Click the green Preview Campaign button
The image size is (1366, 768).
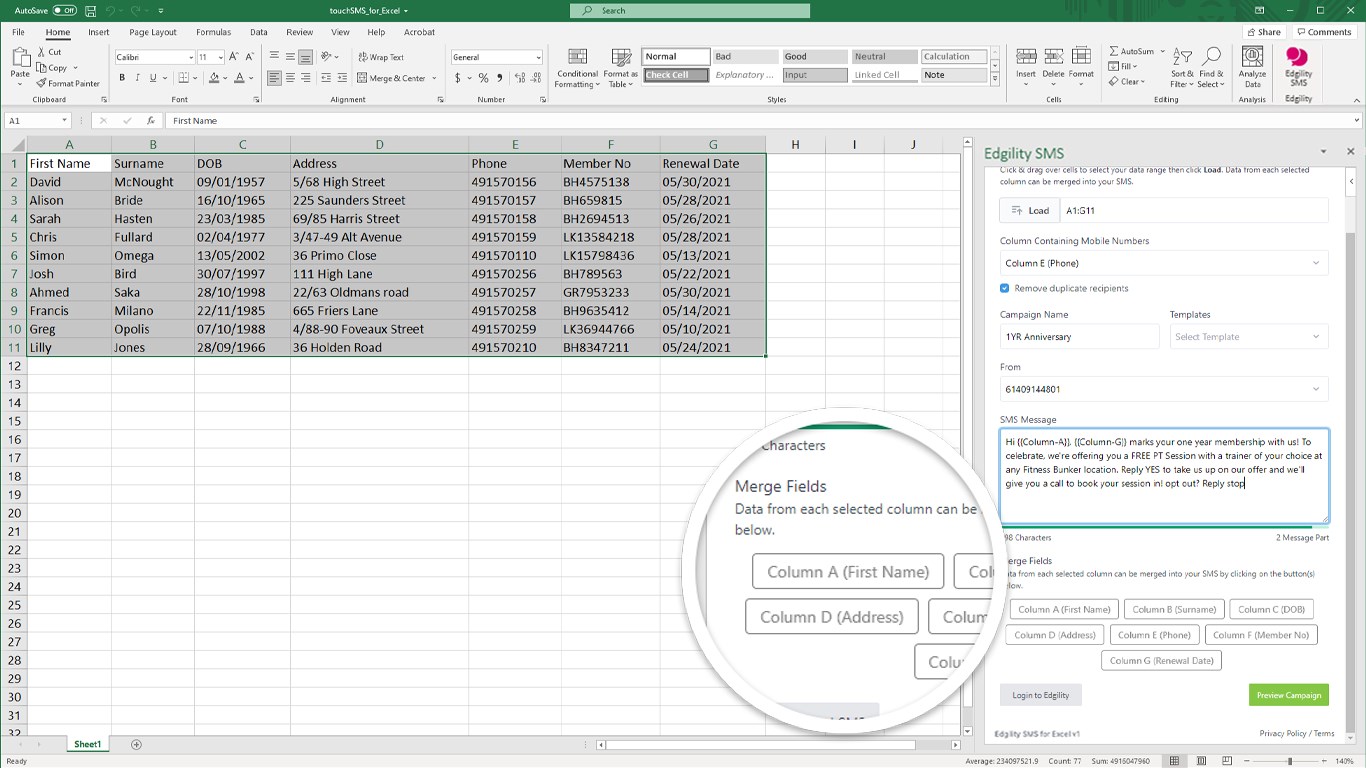[x=1288, y=695]
